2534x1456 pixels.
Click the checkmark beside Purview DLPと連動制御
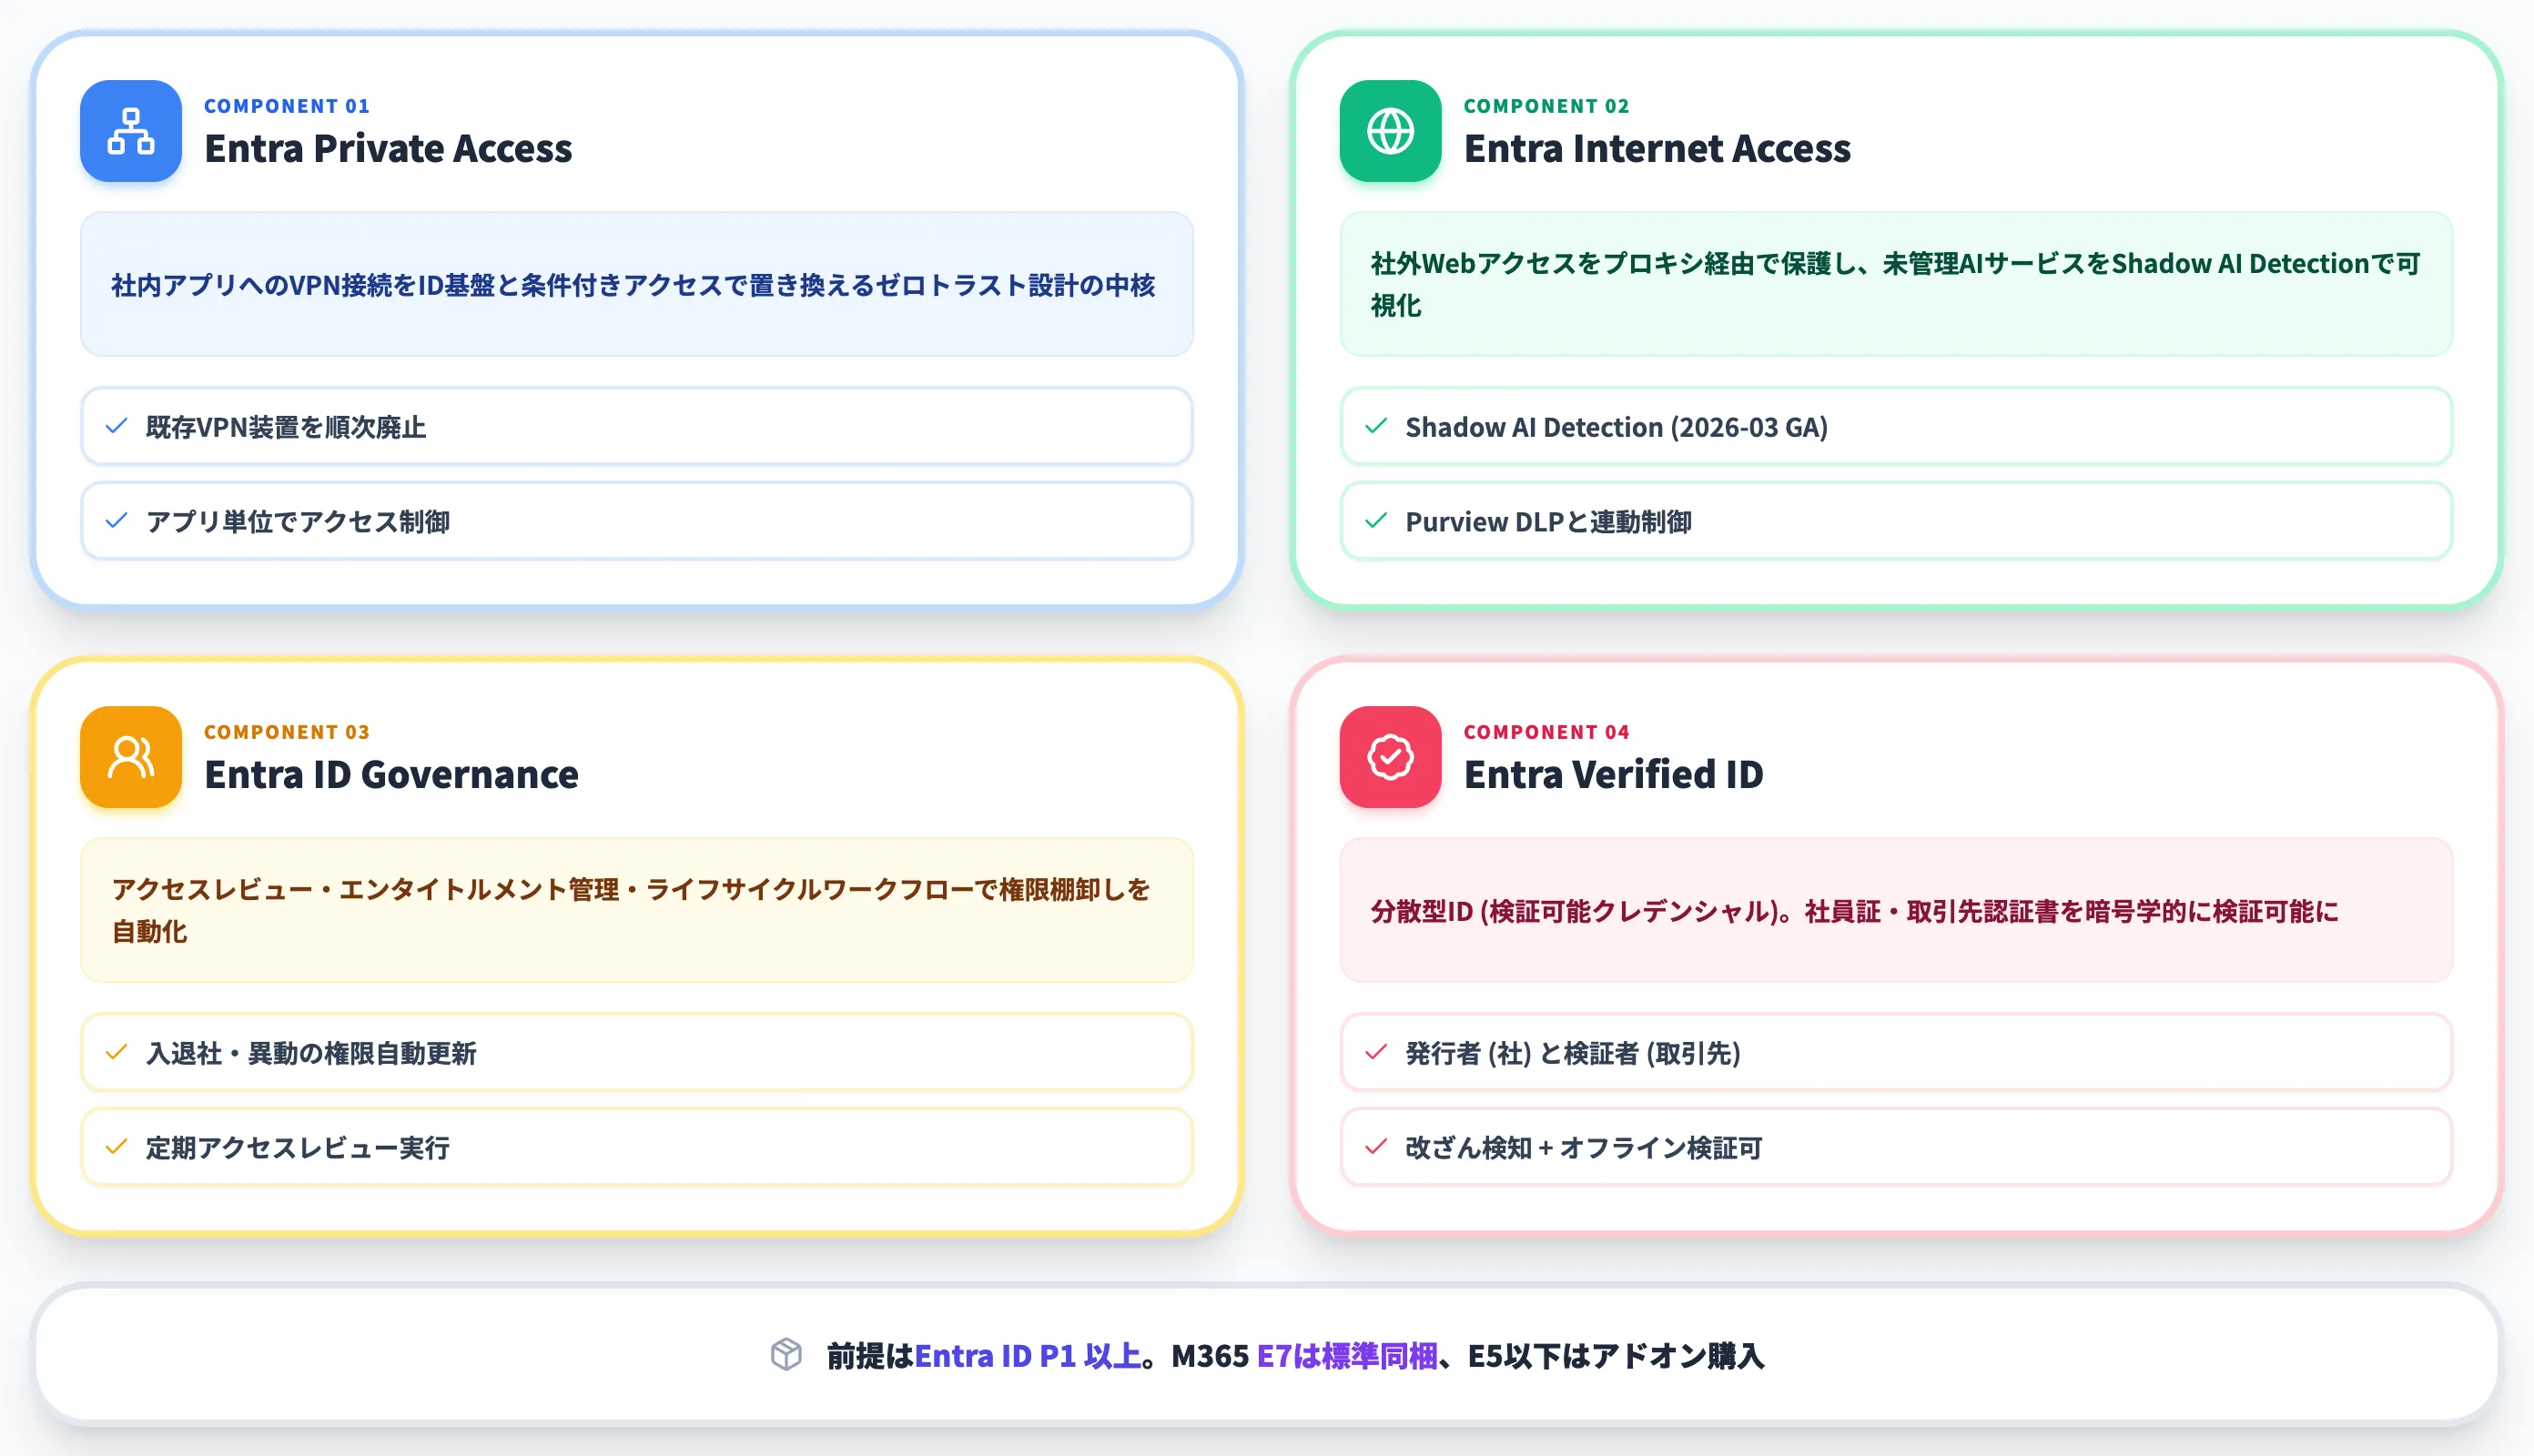point(1376,521)
